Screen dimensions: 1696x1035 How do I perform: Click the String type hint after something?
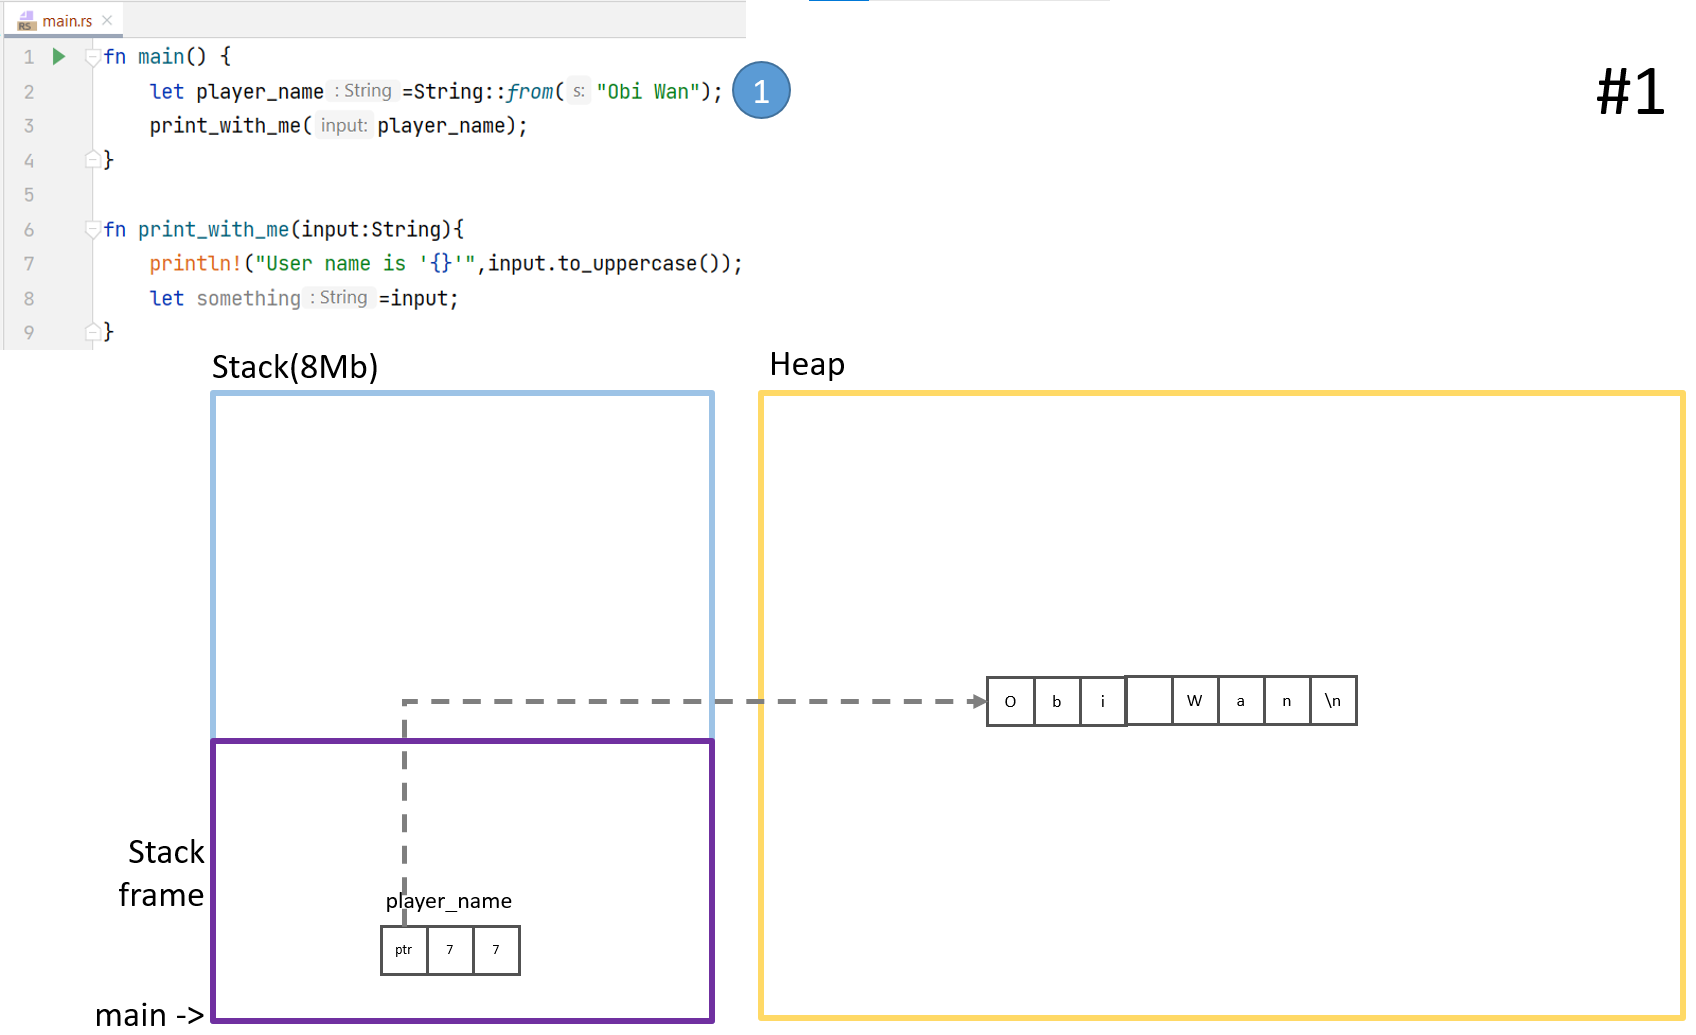click(342, 298)
